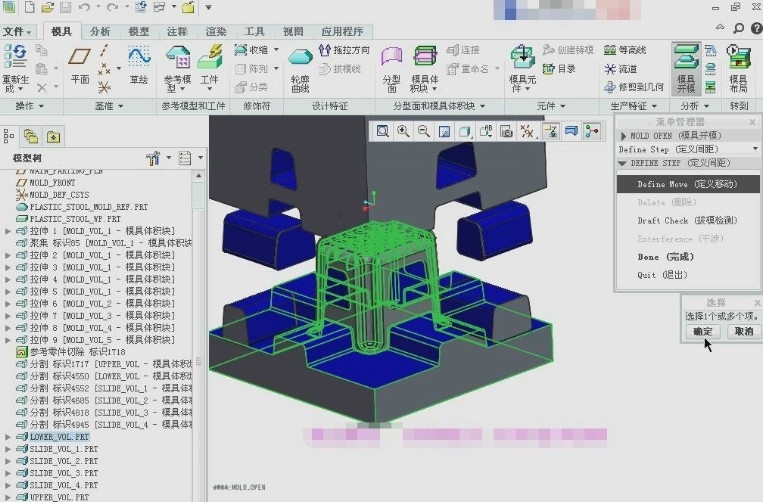Choose Draft Check (拔模检测) menu entry
Image resolution: width=763 pixels, height=502 pixels.
click(687, 220)
